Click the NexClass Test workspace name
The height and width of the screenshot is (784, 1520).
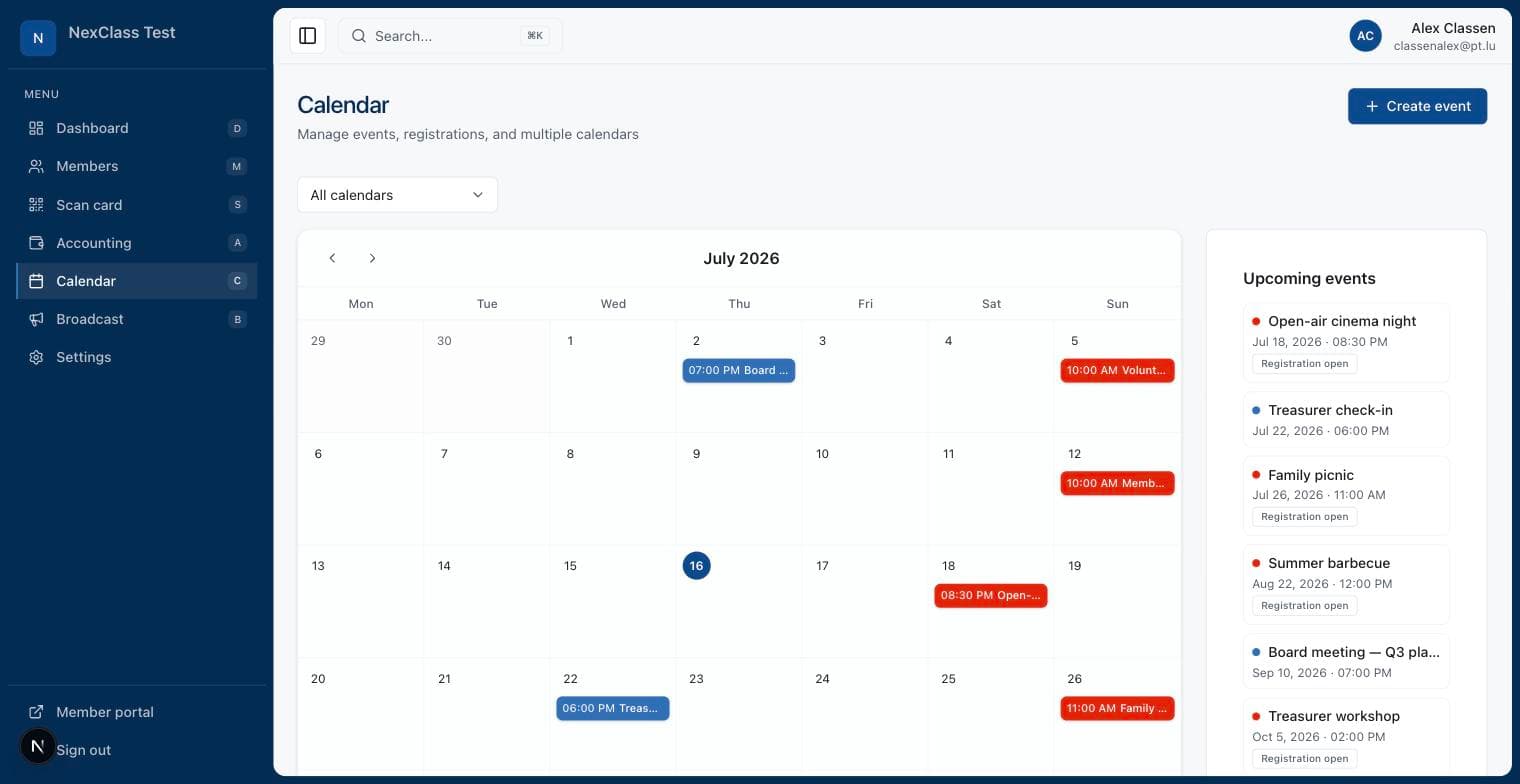click(122, 32)
